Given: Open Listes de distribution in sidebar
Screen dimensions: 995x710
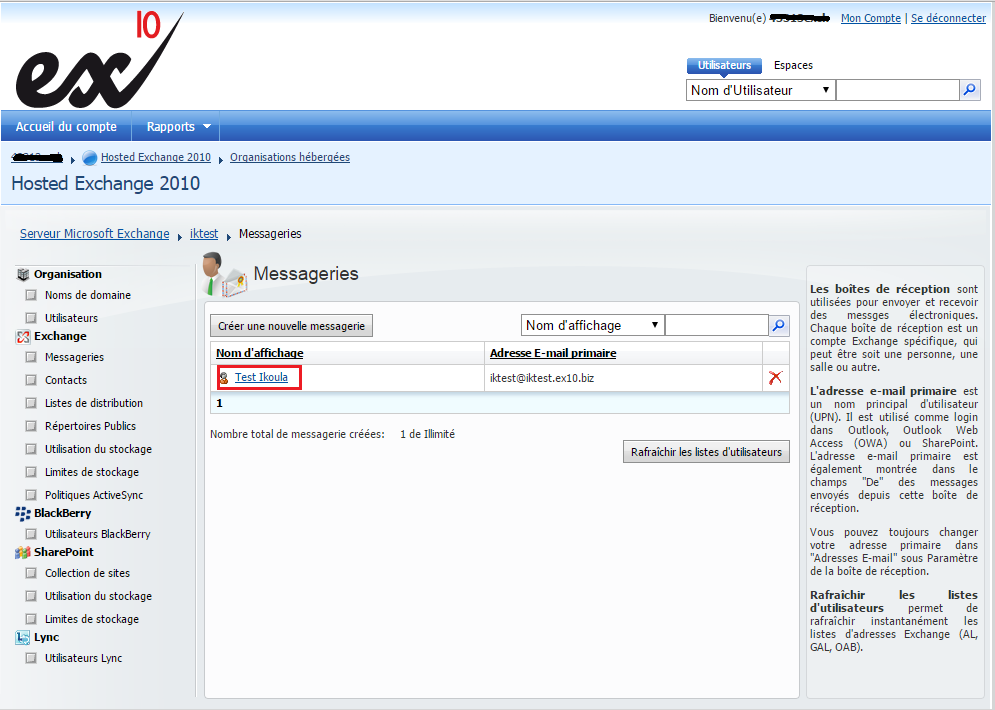Looking at the screenshot, I should point(94,403).
